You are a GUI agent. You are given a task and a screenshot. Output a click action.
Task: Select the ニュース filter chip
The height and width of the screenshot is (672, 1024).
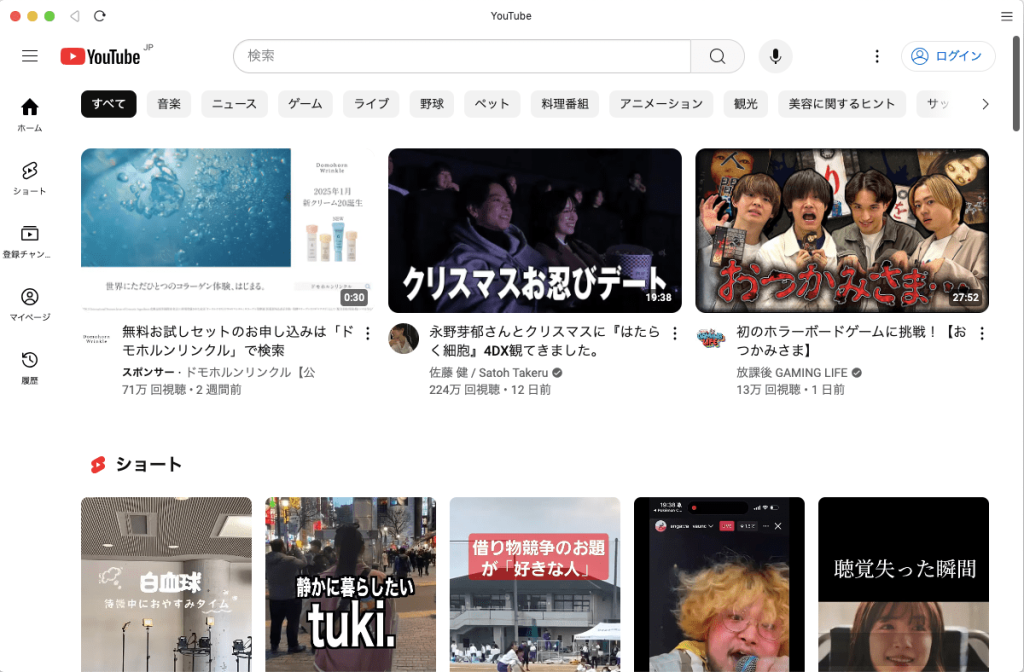click(234, 104)
